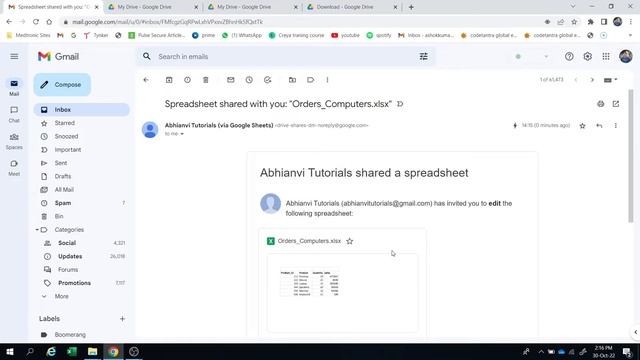640x360 pixels.
Task: Open File Explorer from taskbar
Action: click(x=93, y=351)
